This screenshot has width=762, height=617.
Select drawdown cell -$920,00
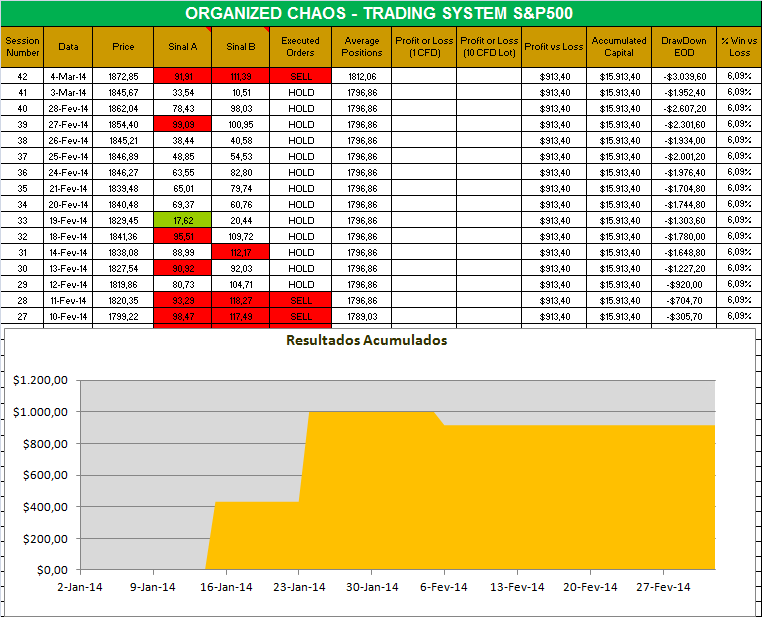click(684, 285)
